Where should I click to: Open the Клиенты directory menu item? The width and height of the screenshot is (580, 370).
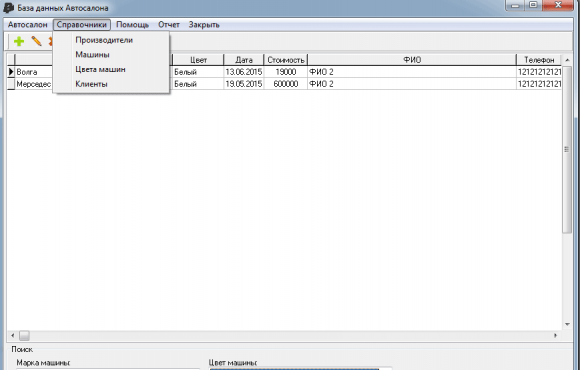[x=91, y=84]
